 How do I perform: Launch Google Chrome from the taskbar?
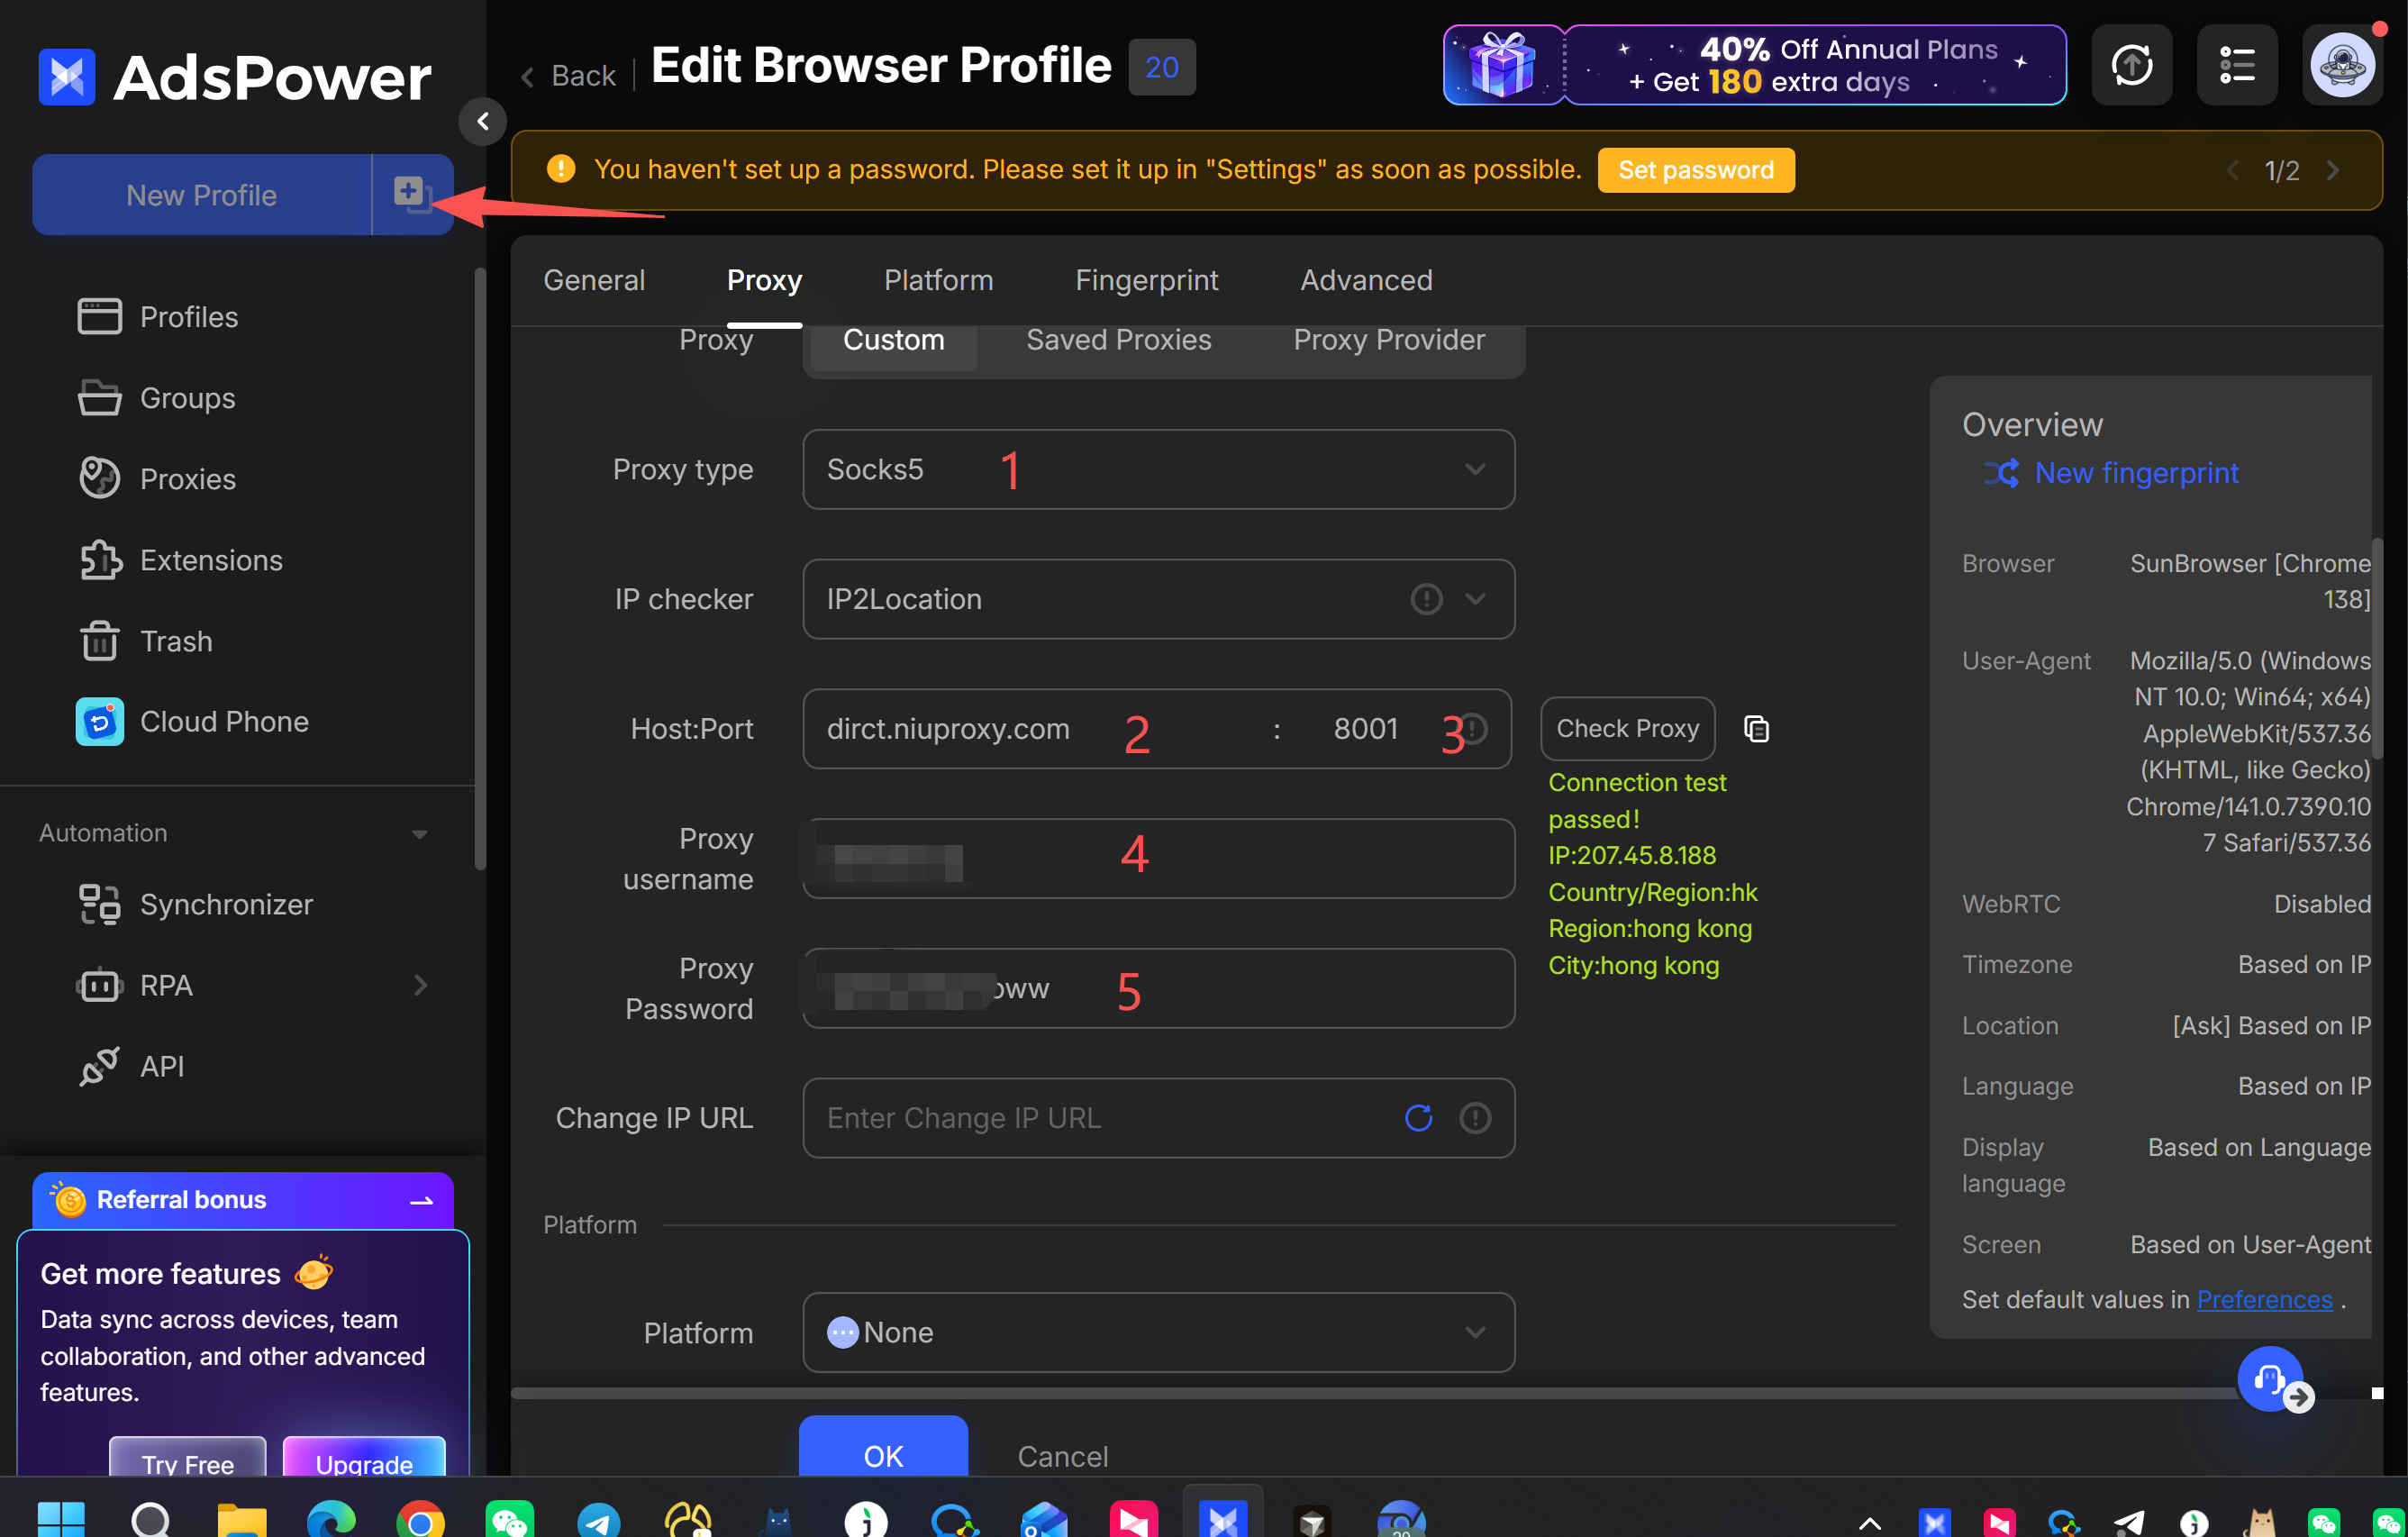click(x=420, y=1521)
